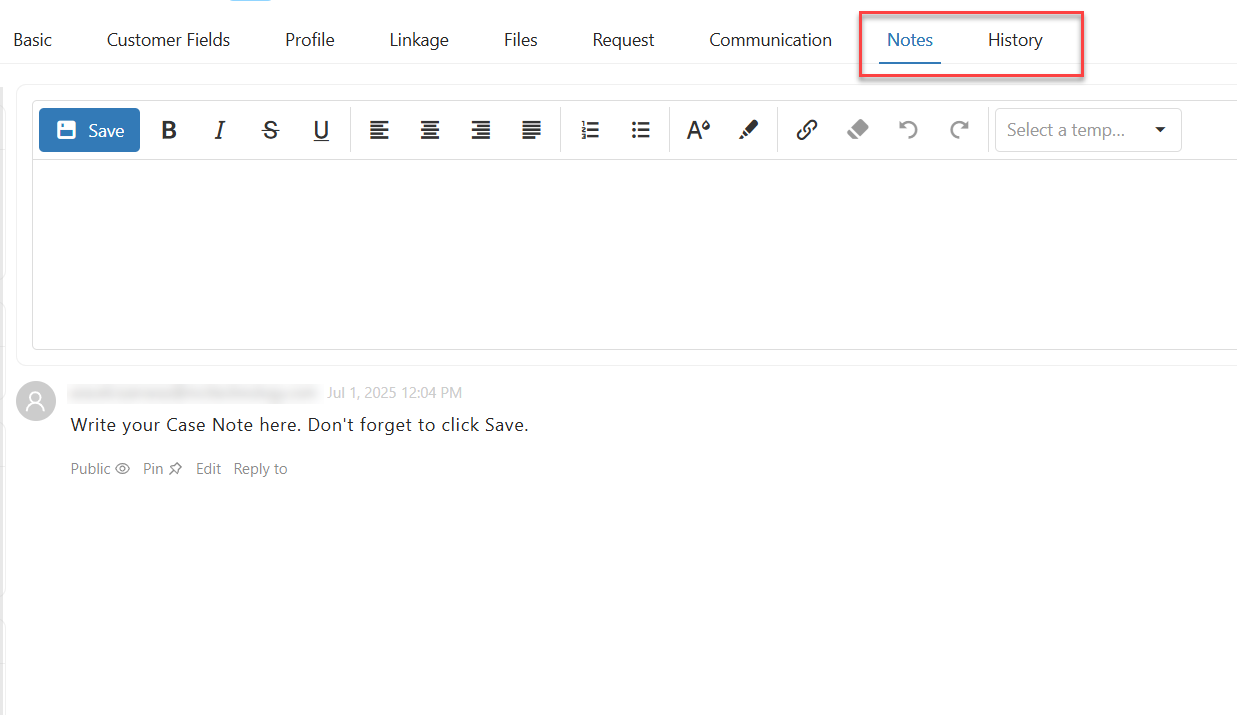This screenshot has height=715, width=1237.
Task: Click Reply to under the case note
Action: tap(260, 469)
